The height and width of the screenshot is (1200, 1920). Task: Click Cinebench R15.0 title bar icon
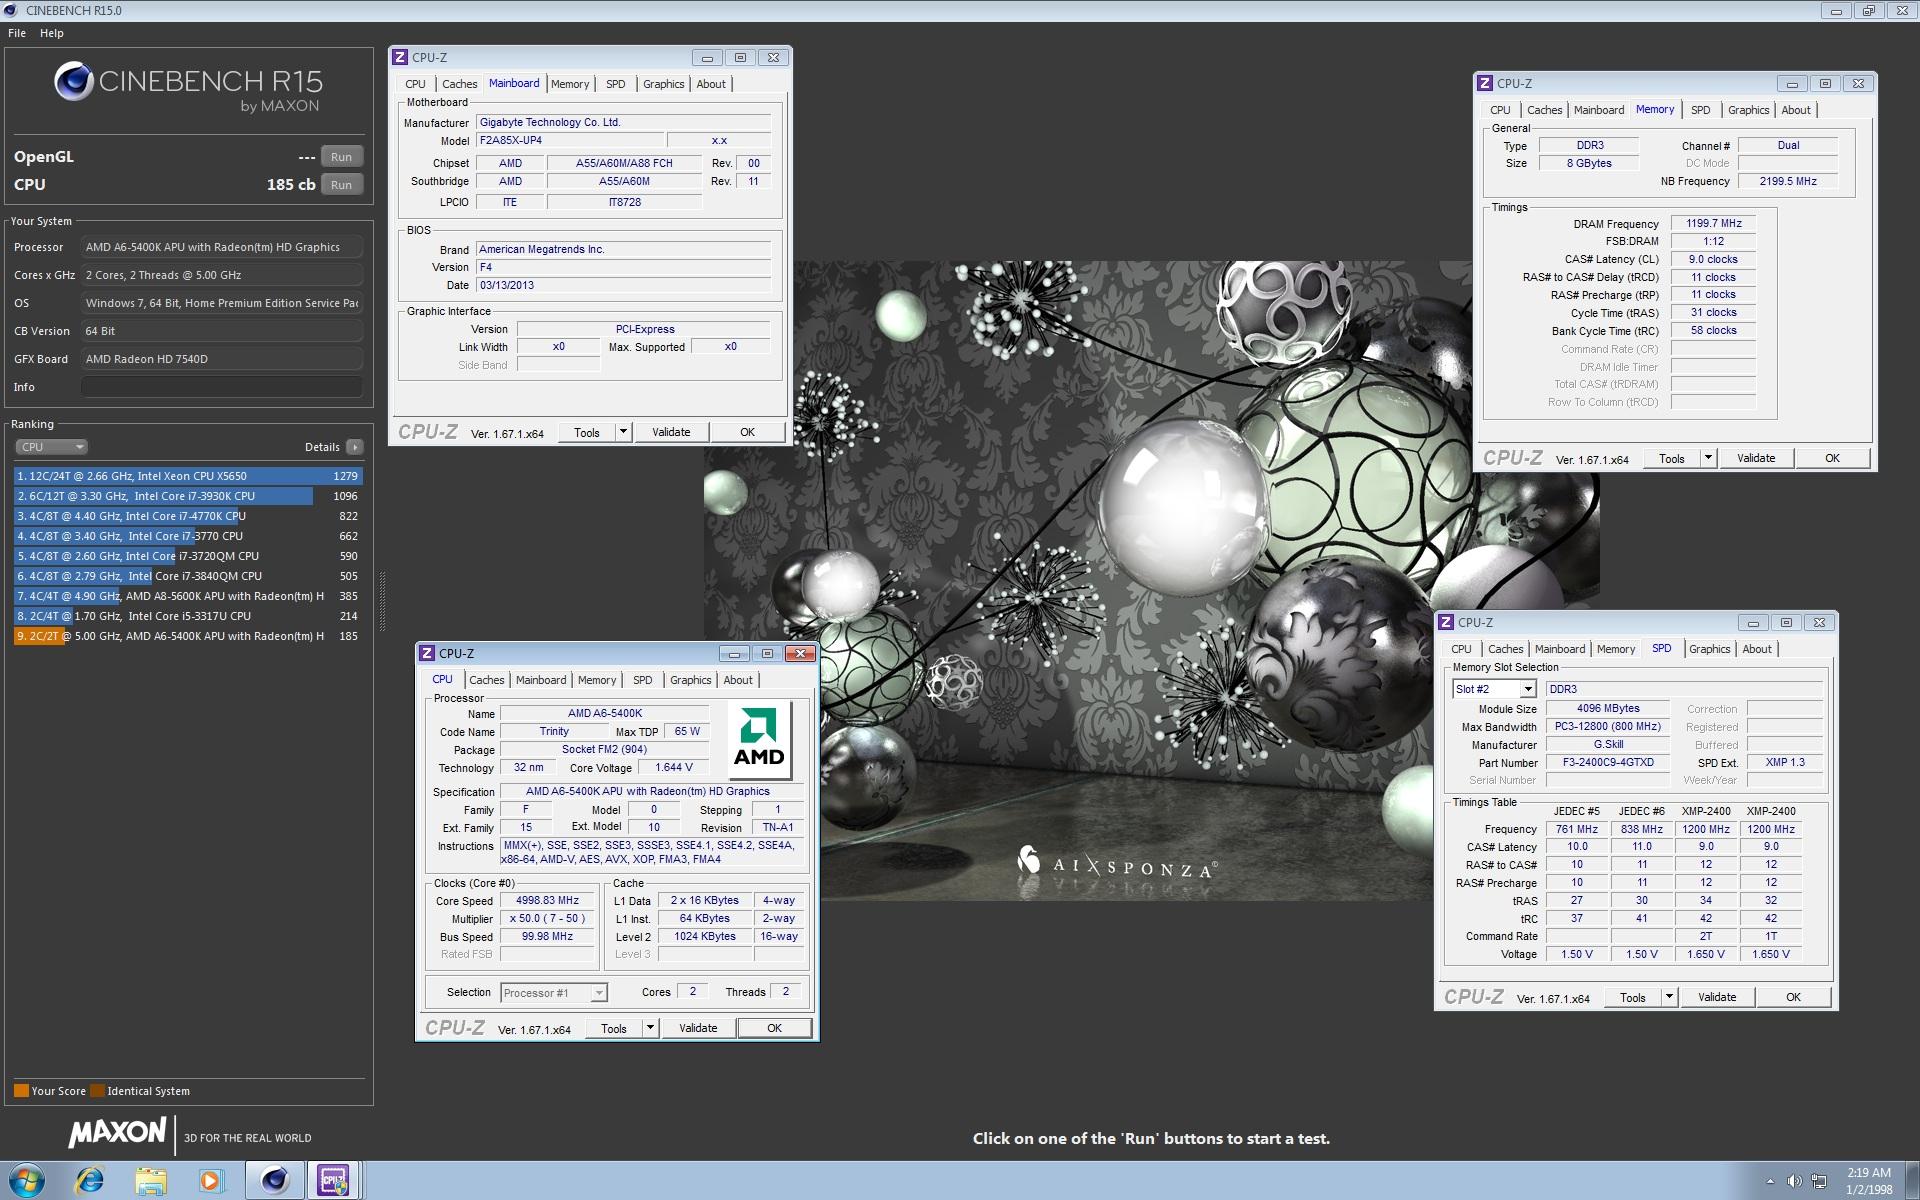pos(12,11)
